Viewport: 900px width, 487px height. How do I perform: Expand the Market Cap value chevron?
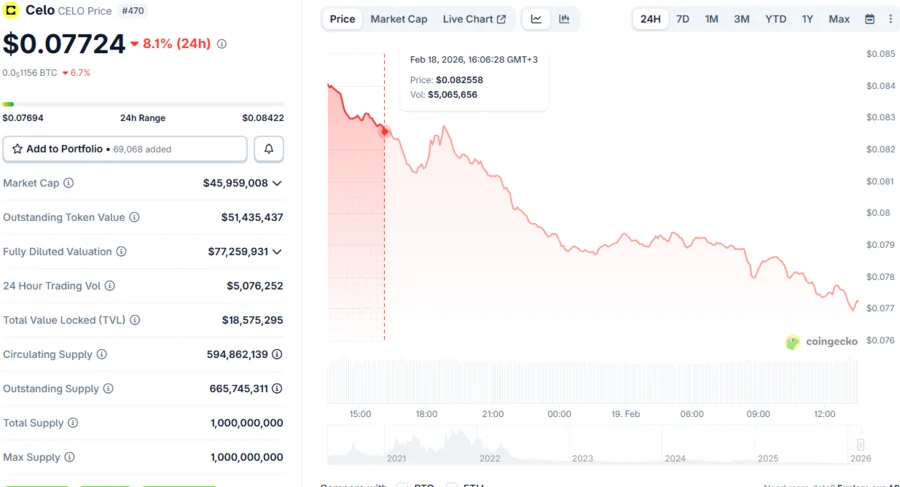click(277, 183)
